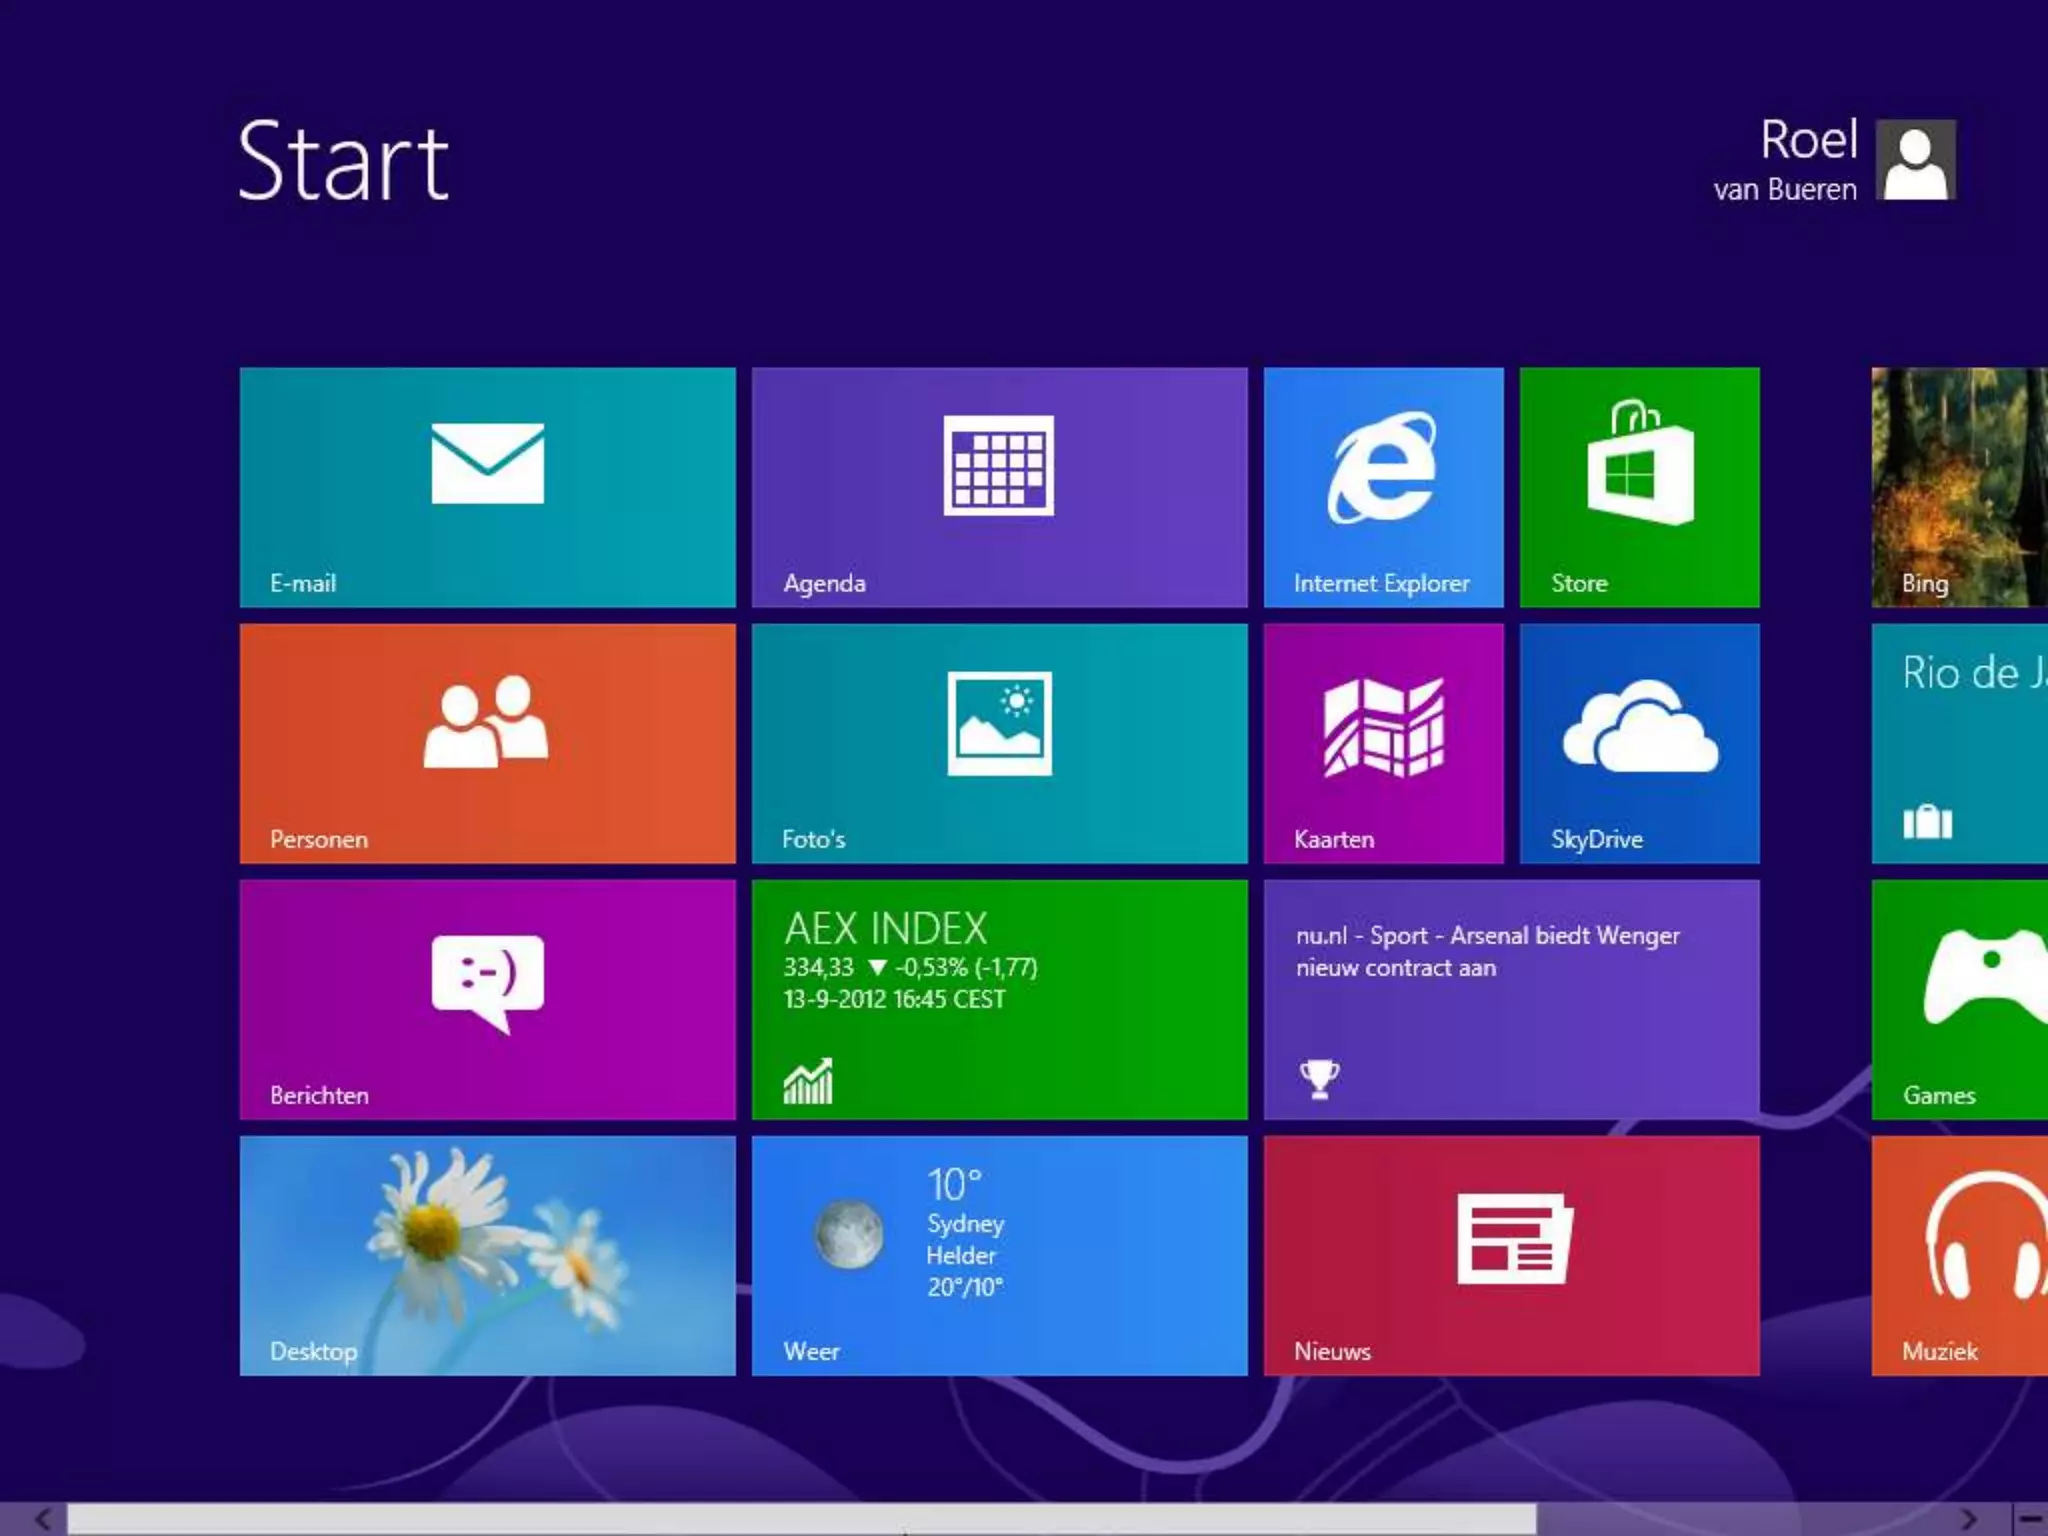Open the Store tile
The width and height of the screenshot is (2048, 1536).
[x=1640, y=487]
